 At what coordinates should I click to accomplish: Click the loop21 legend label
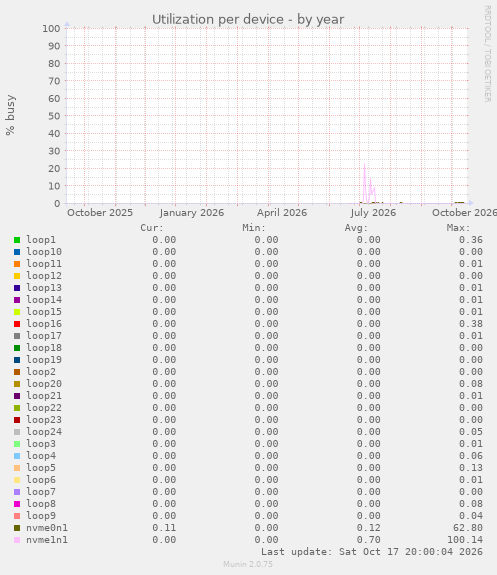pyautogui.click(x=44, y=396)
